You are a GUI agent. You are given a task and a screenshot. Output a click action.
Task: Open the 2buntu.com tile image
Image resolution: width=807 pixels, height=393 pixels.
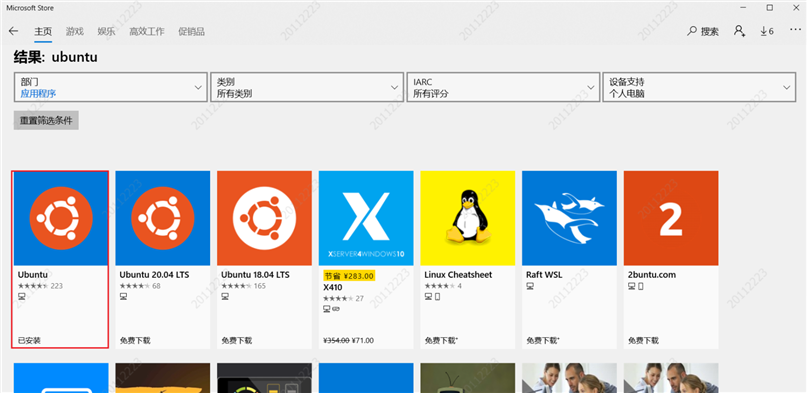point(671,218)
